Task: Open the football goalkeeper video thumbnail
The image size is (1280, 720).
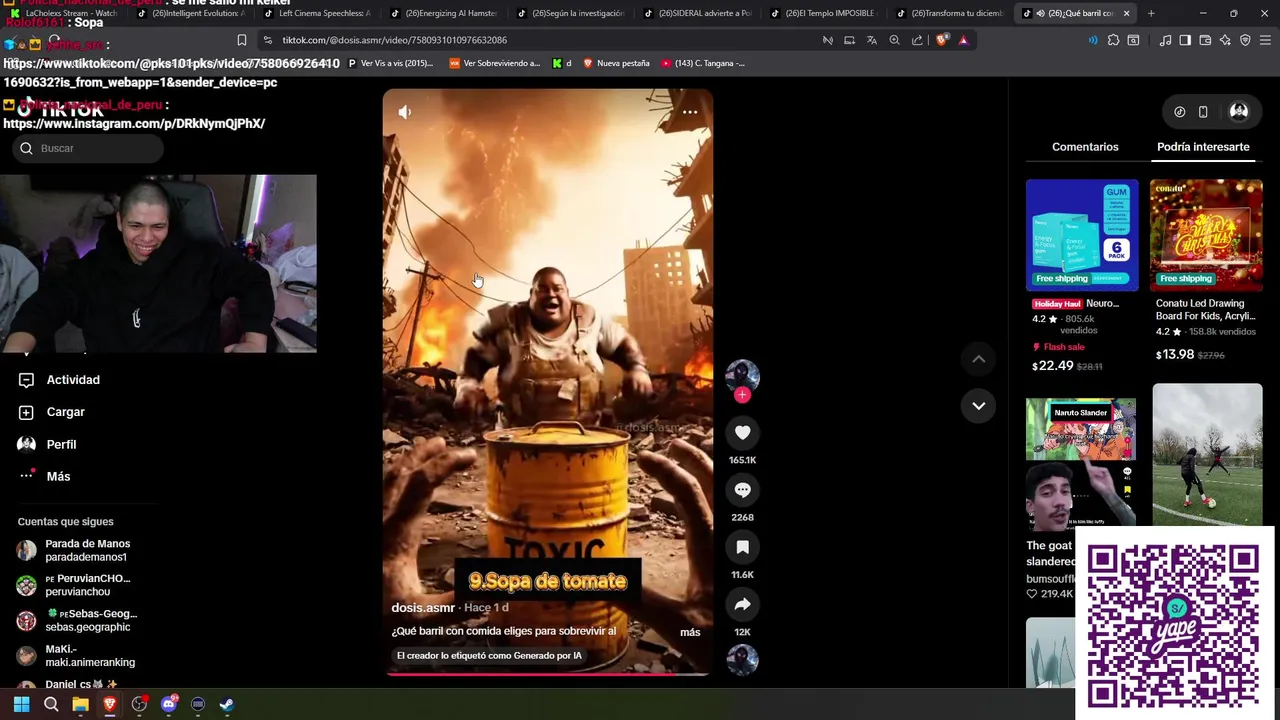Action: (x=1207, y=454)
